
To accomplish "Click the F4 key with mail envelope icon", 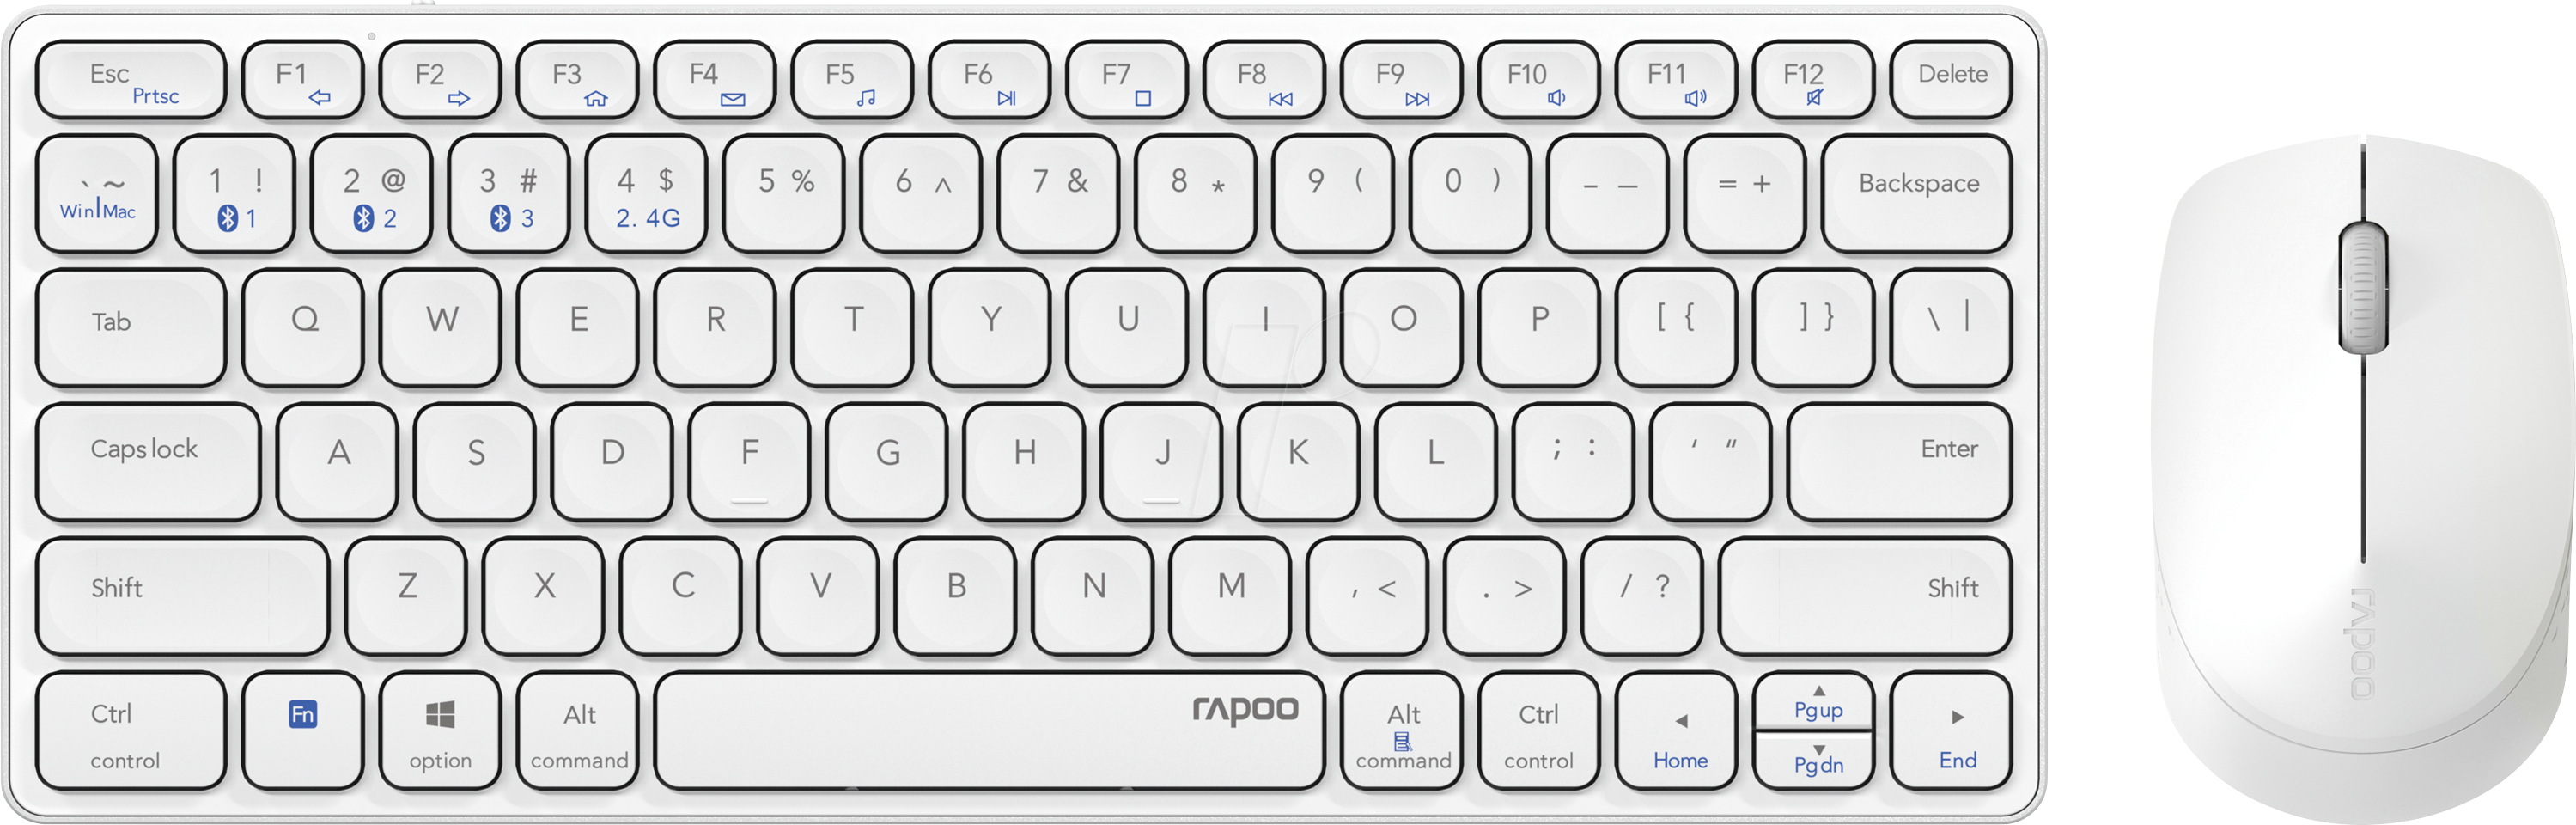I will pyautogui.click(x=715, y=79).
